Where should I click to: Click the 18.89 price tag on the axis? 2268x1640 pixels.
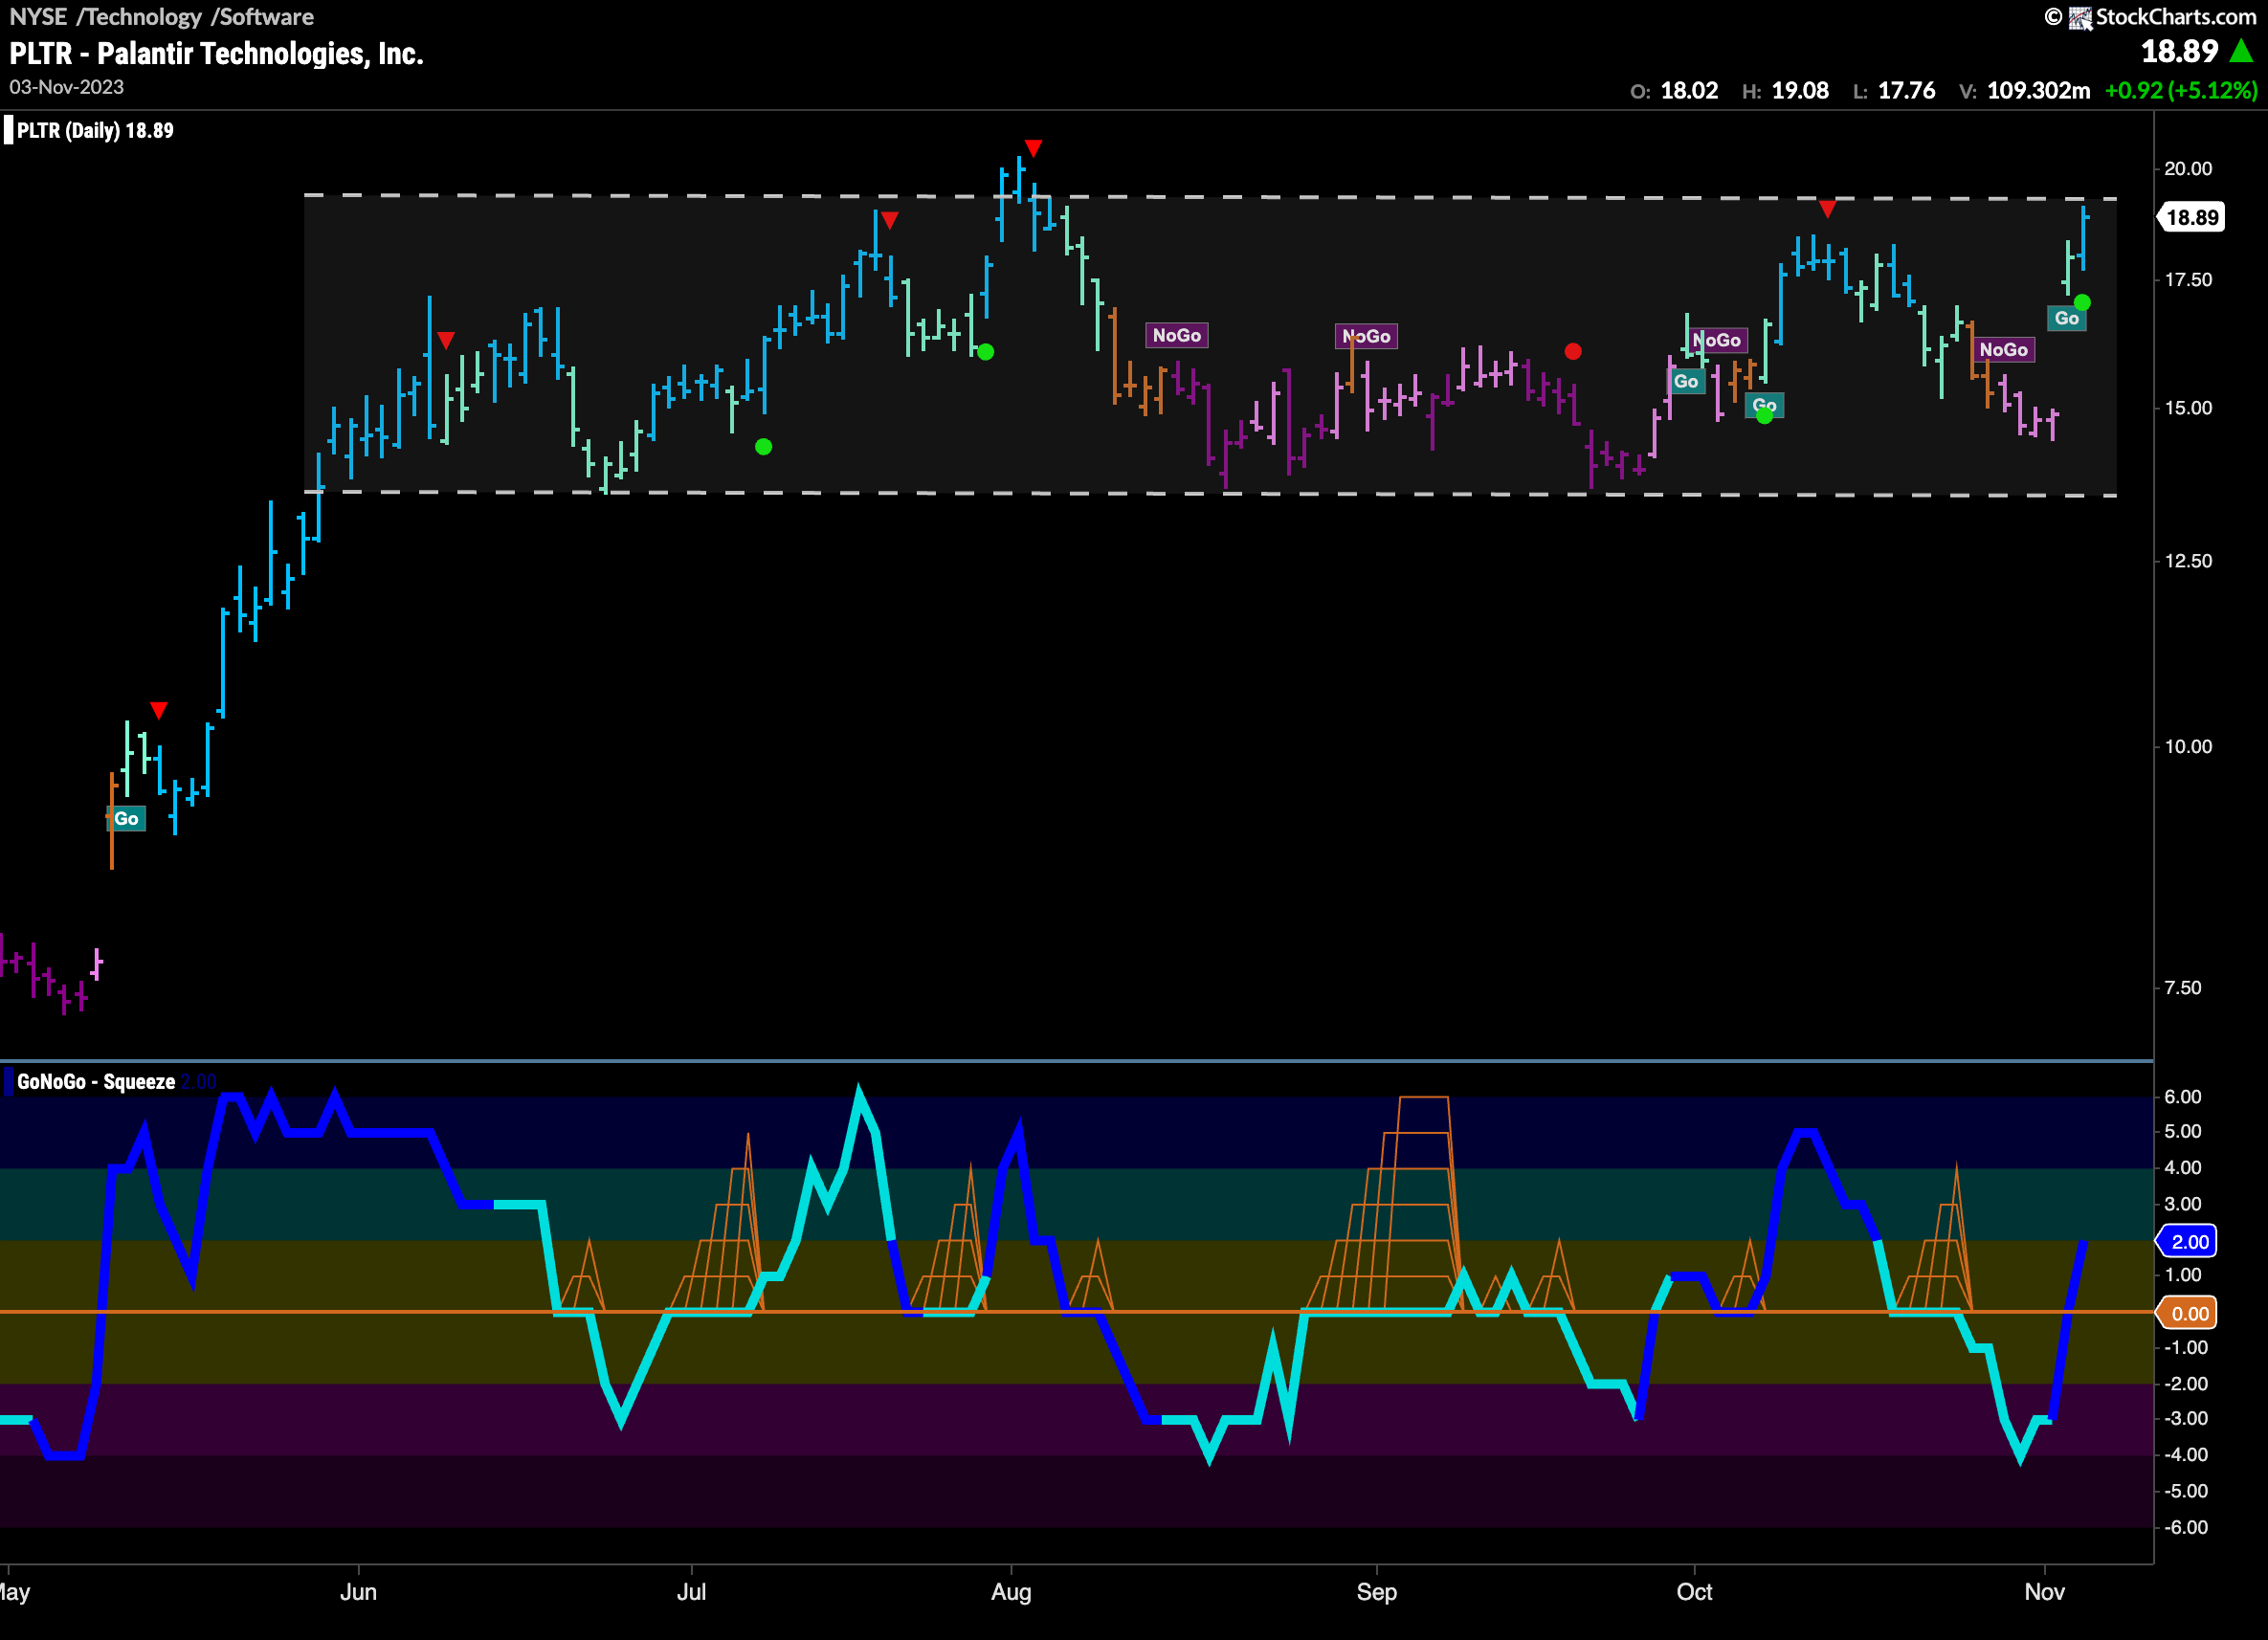pos(2190,217)
